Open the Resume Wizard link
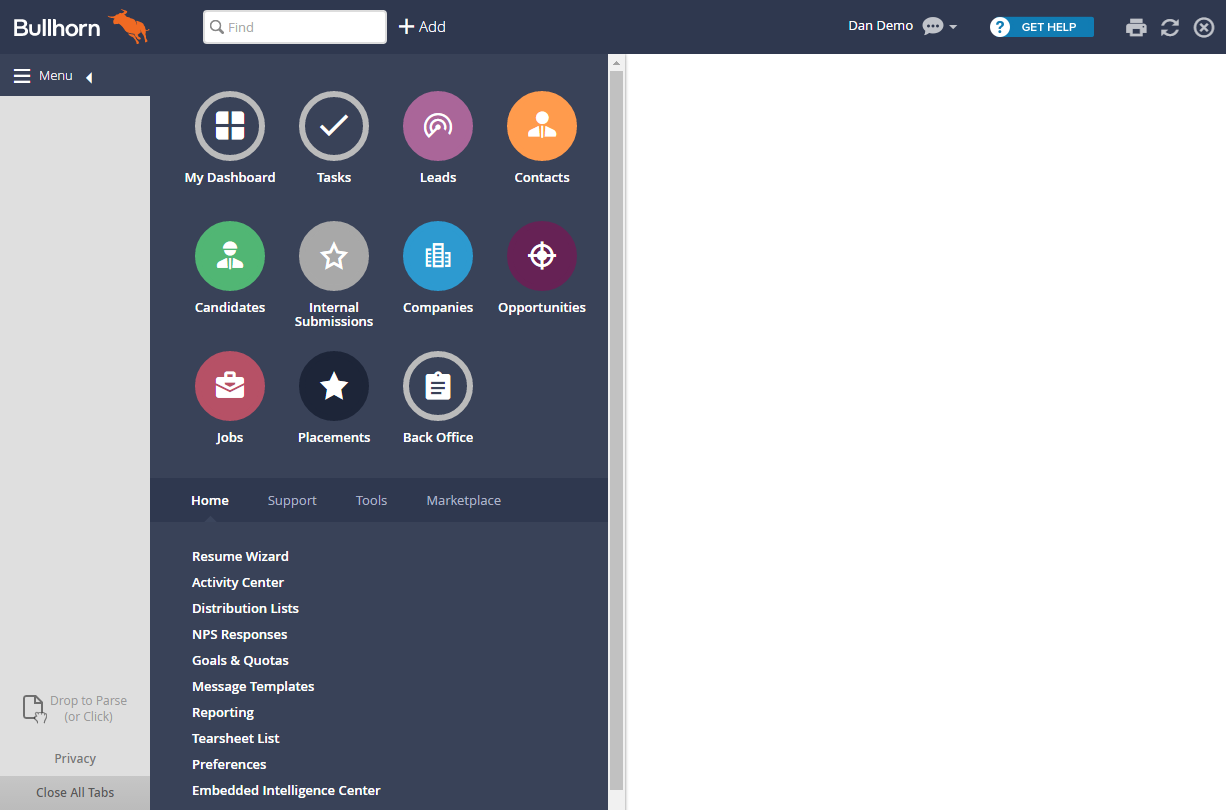 (240, 556)
